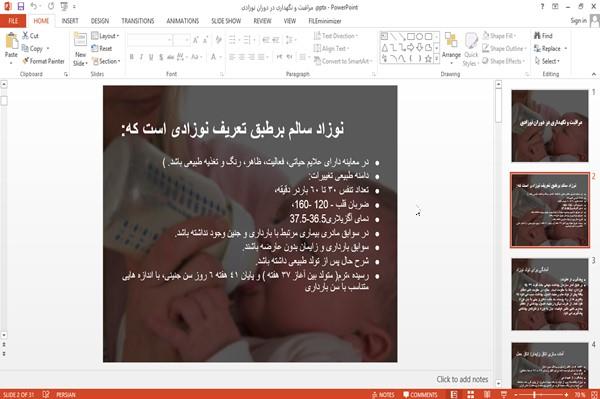Click zoom in plus button
This screenshot has width=600, height=399.
tap(566, 394)
